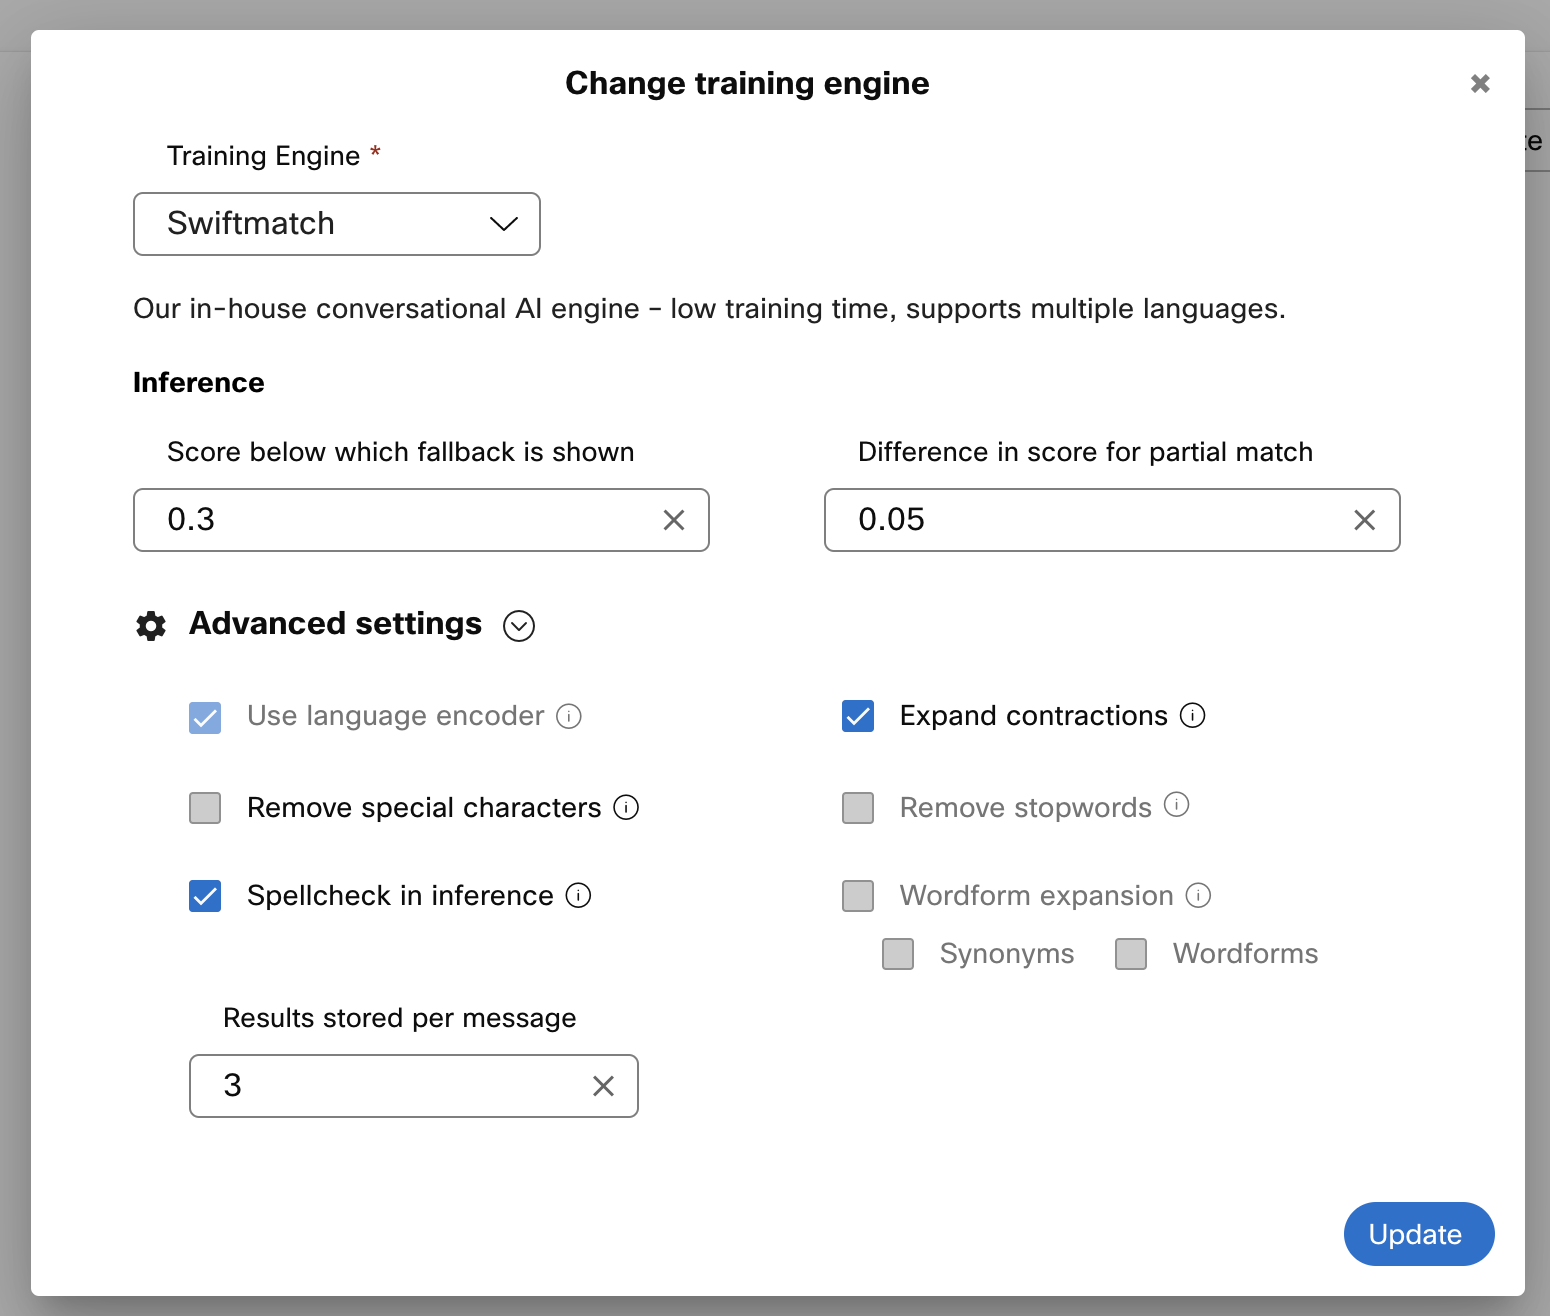Show info for Remove special characters
The height and width of the screenshot is (1316, 1550).
tap(626, 807)
